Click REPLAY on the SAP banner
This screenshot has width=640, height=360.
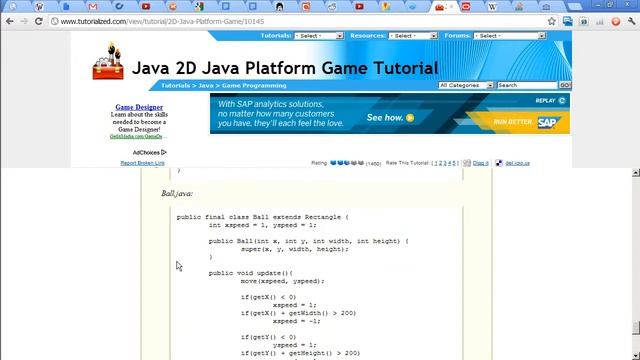tap(550, 100)
